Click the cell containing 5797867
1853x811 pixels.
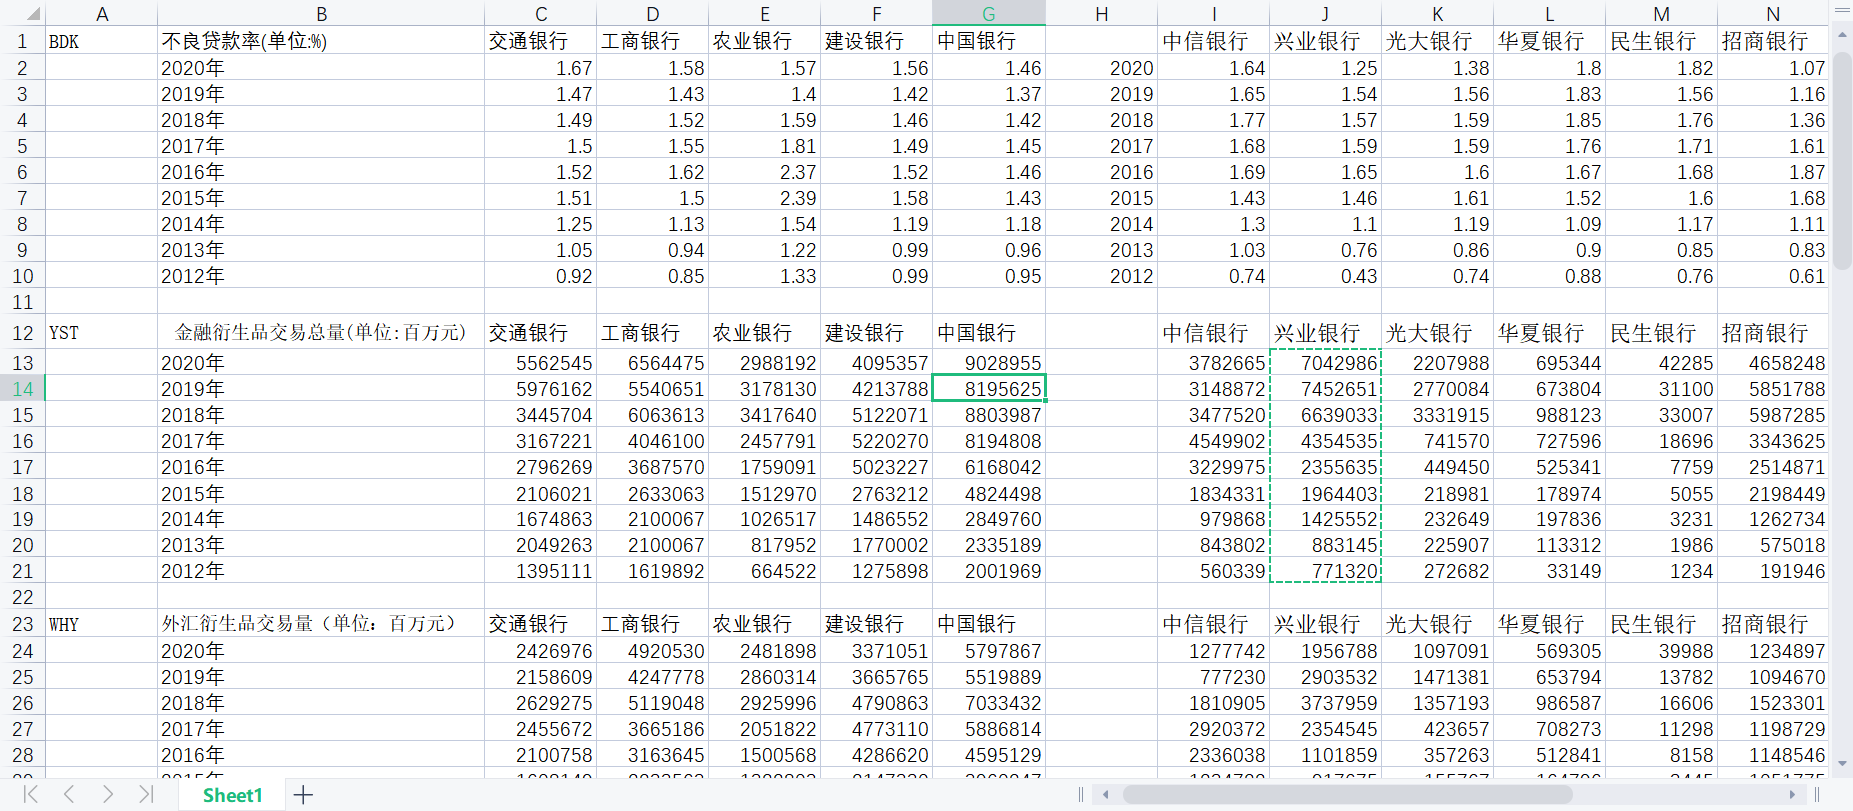pyautogui.click(x=989, y=651)
